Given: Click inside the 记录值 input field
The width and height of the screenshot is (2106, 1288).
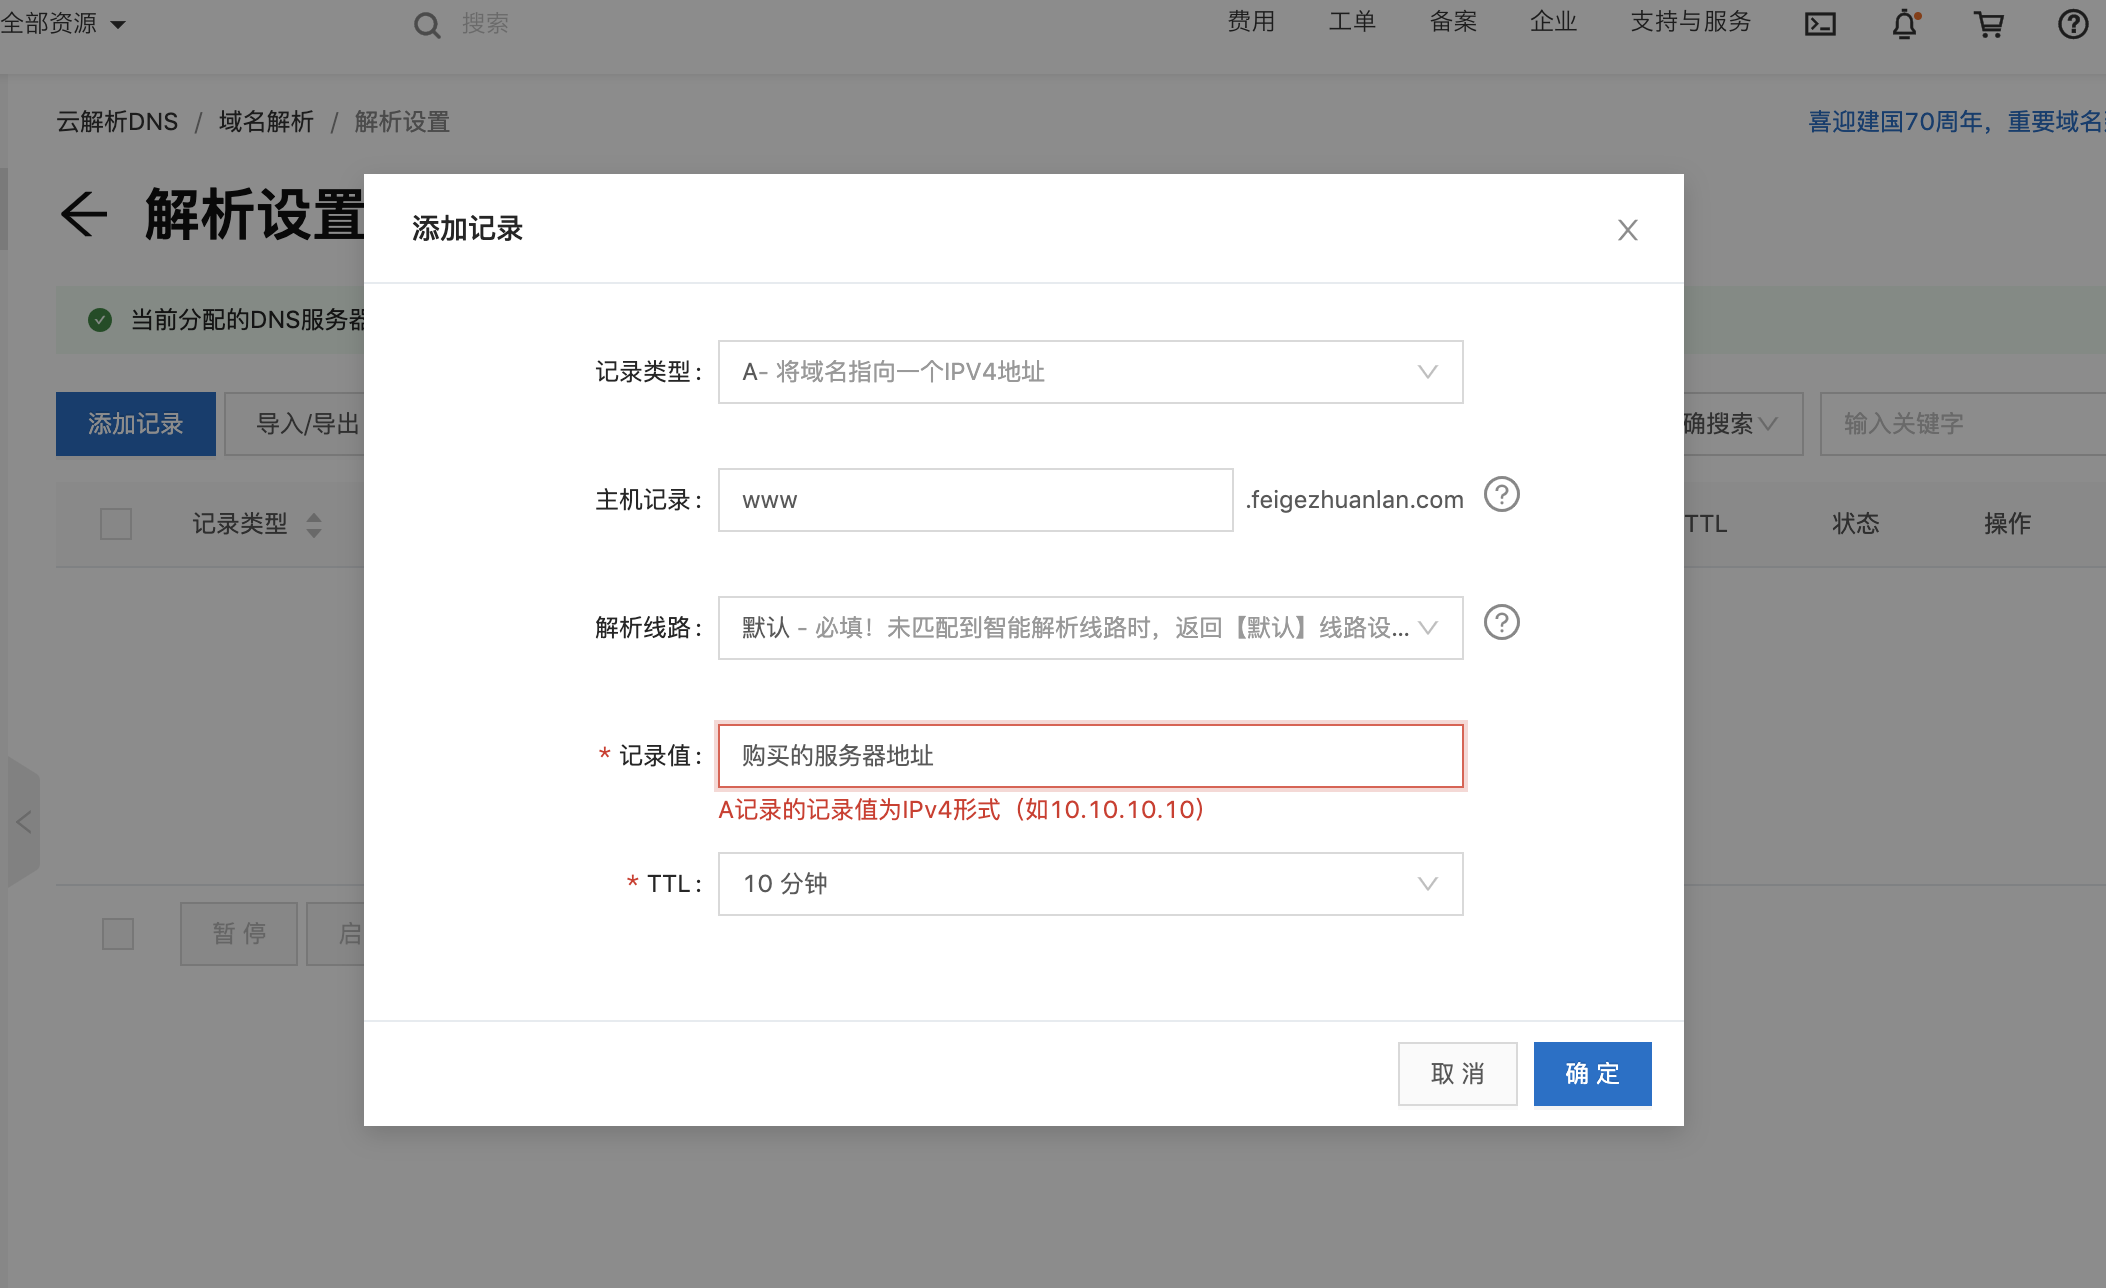Looking at the screenshot, I should point(1089,756).
